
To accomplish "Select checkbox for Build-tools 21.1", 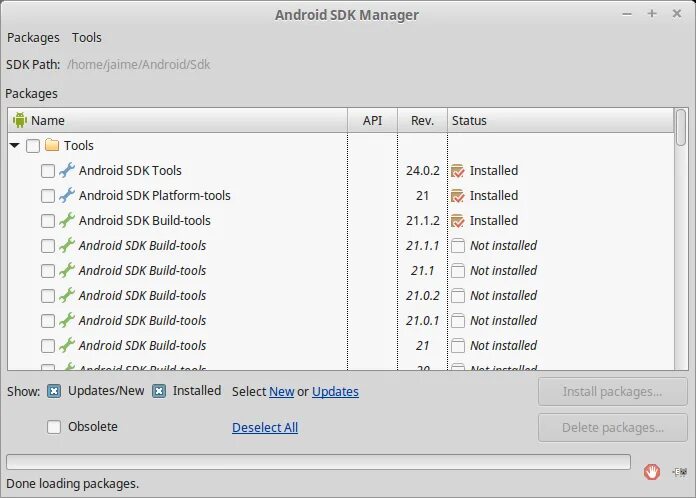I will point(47,271).
